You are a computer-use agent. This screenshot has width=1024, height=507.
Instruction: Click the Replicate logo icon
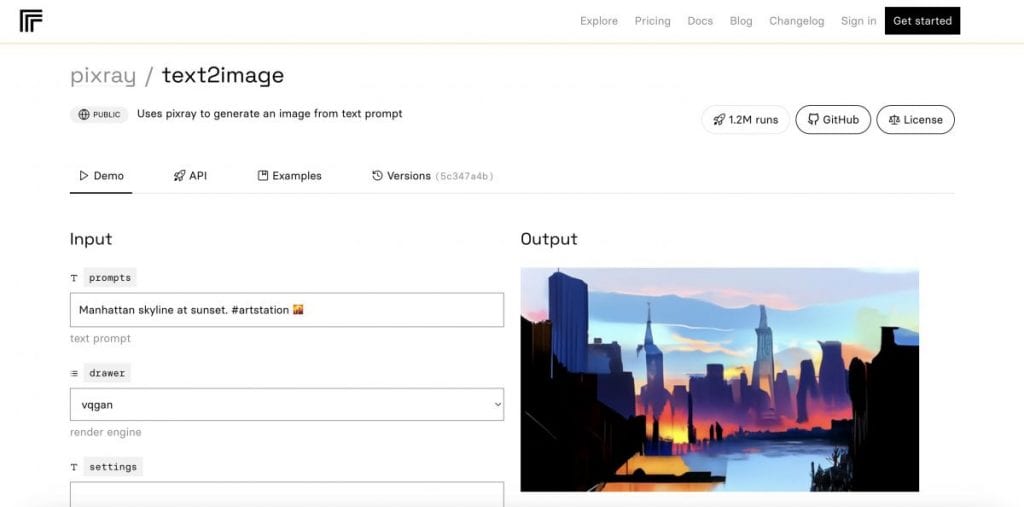tap(31, 21)
